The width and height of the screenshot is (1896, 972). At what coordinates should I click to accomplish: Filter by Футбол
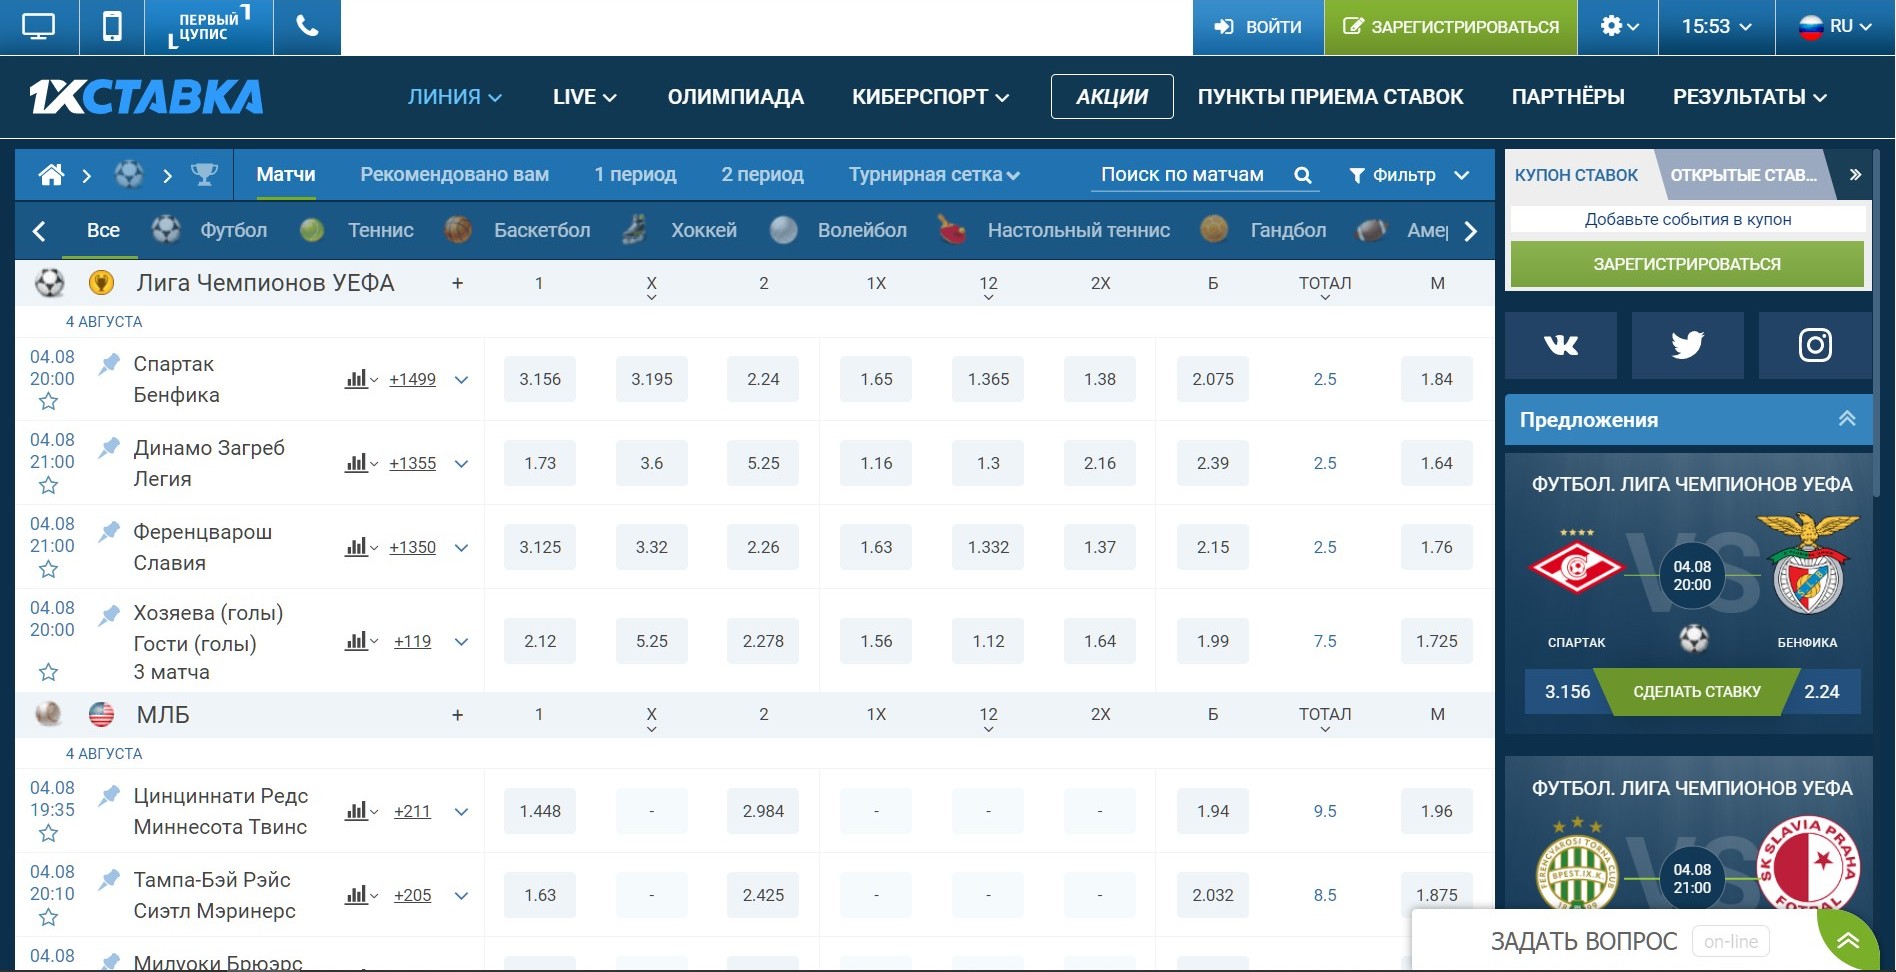(210, 231)
